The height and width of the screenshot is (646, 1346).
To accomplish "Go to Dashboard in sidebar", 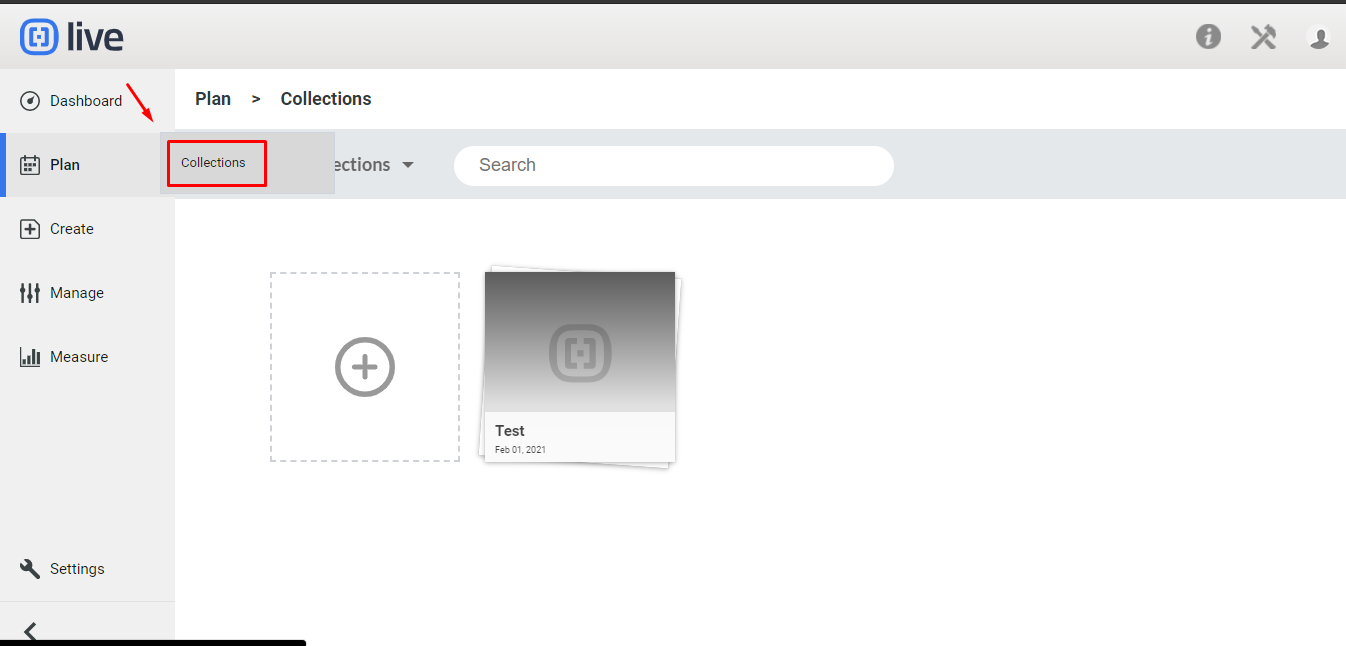I will click(86, 101).
